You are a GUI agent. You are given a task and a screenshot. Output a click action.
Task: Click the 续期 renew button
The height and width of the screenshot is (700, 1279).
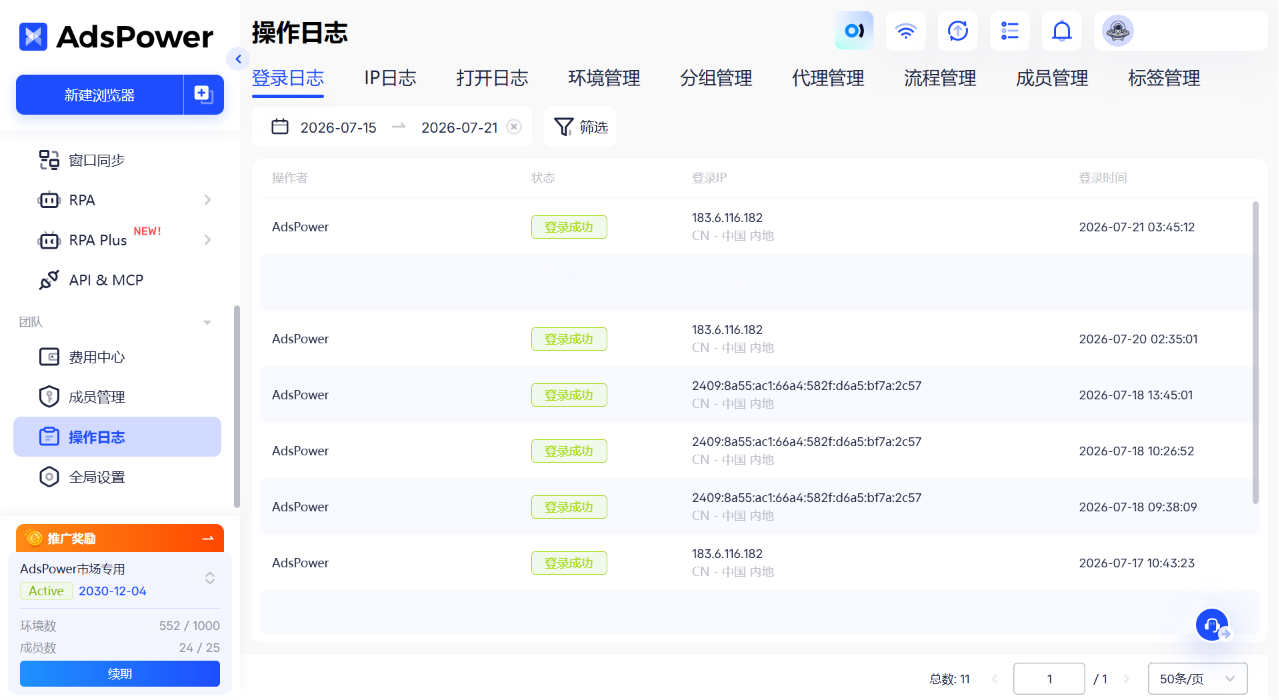point(120,674)
